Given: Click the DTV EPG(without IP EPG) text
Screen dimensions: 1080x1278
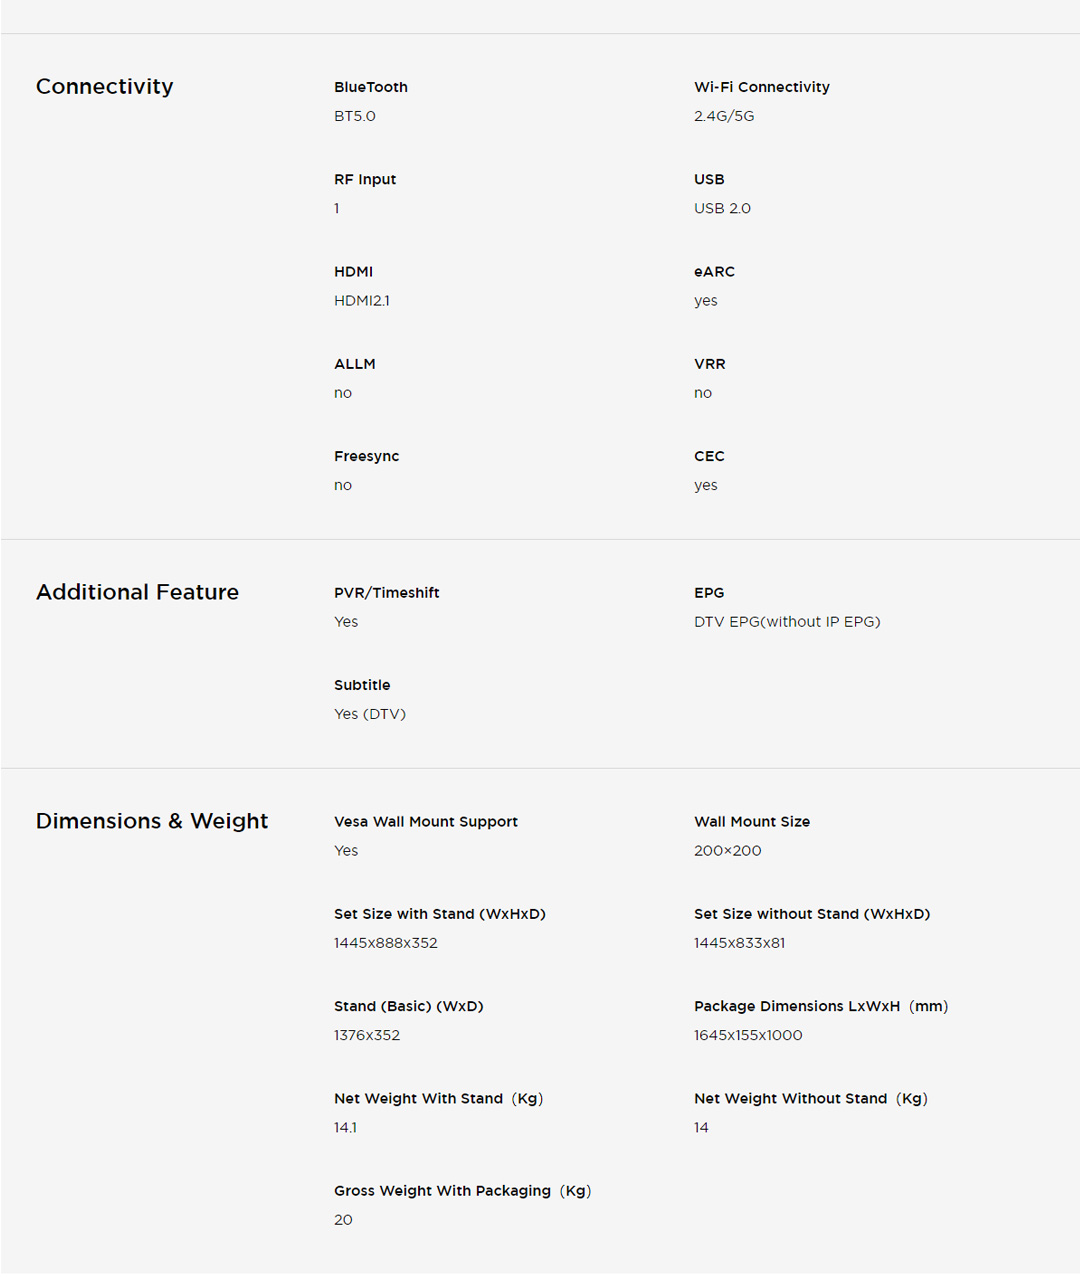Looking at the screenshot, I should tap(787, 622).
